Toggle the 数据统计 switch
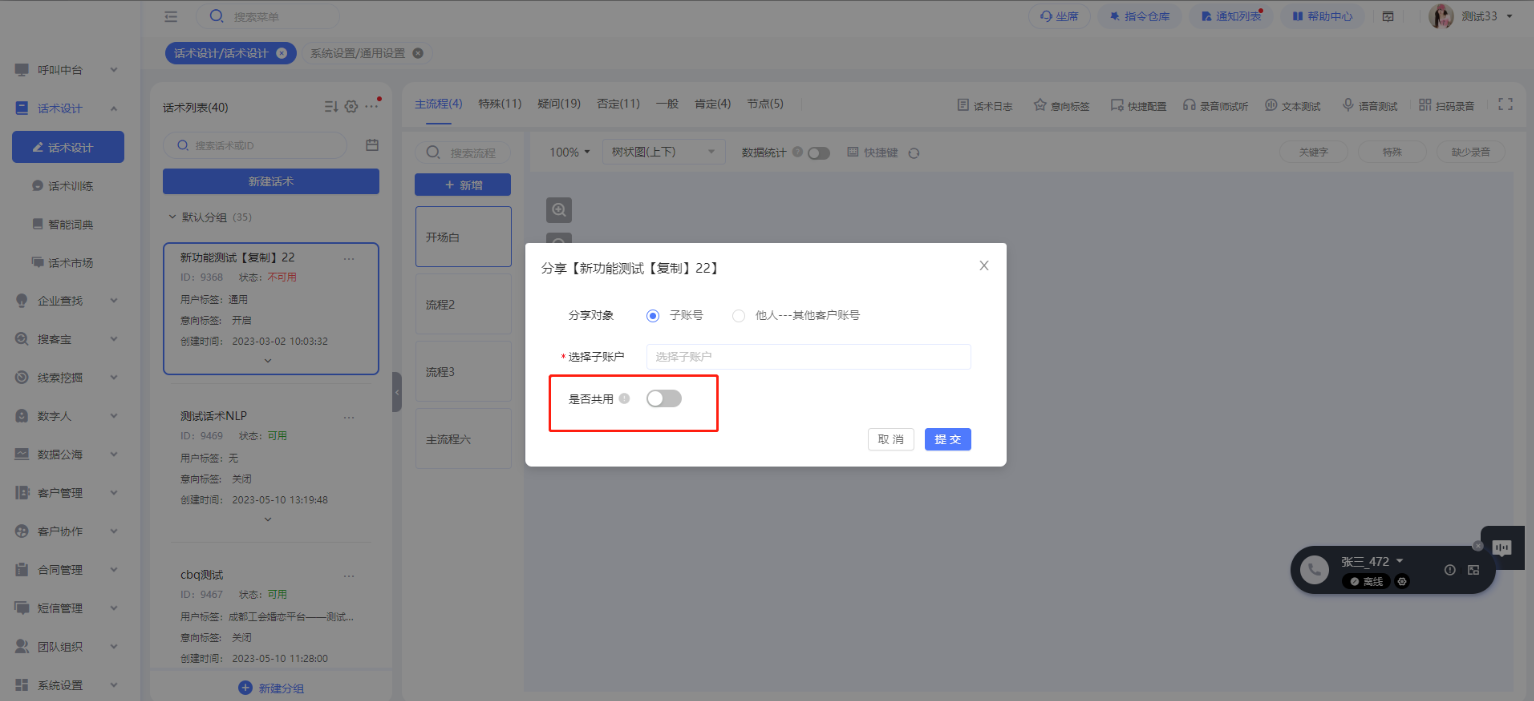Viewport: 1534px width, 701px height. [x=819, y=153]
